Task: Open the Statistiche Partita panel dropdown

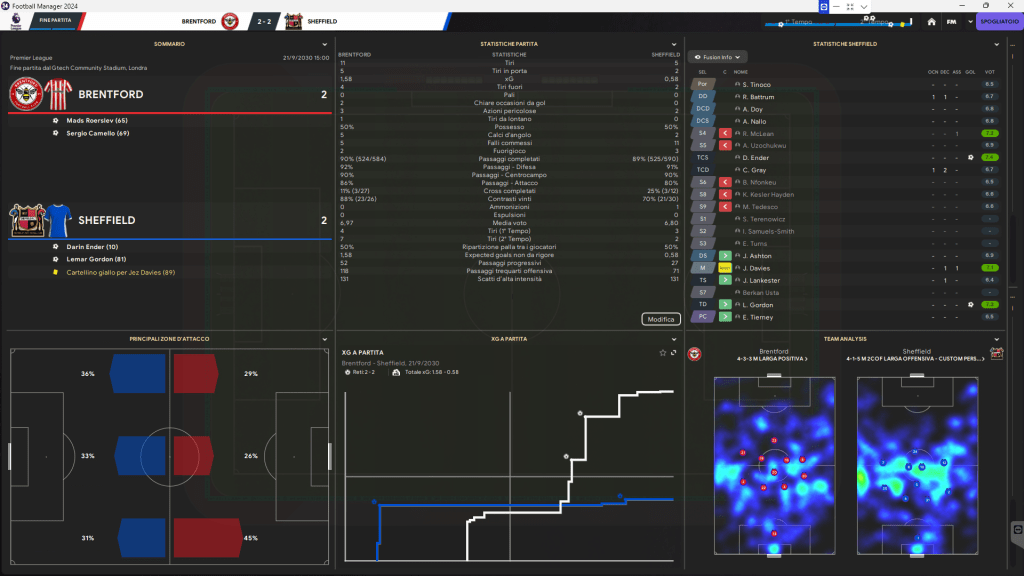Action: point(673,44)
